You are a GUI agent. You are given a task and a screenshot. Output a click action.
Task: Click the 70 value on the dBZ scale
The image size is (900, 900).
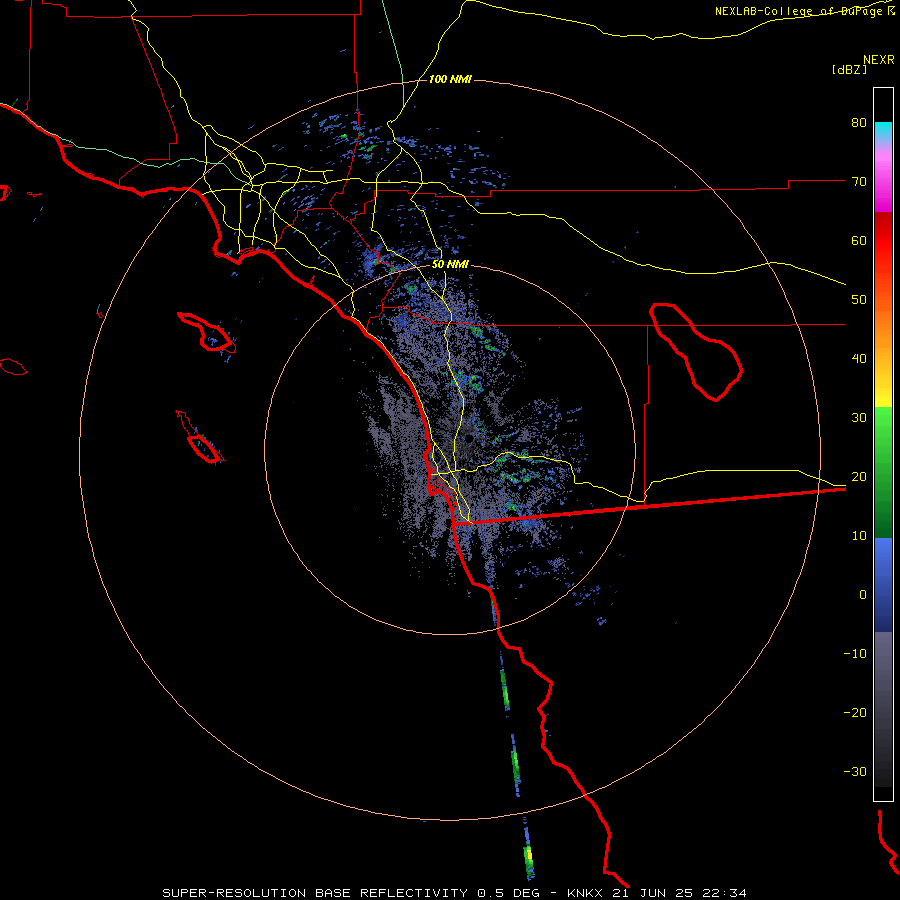[859, 181]
